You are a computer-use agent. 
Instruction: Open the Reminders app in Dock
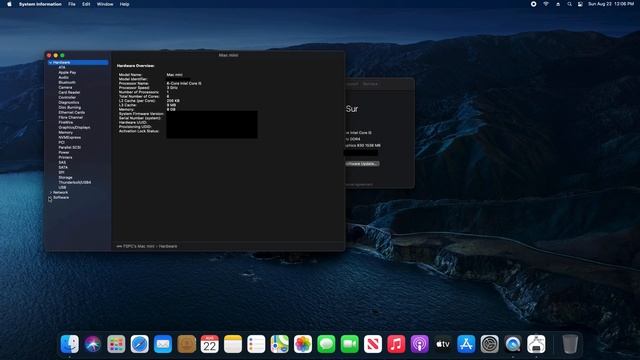pos(256,344)
